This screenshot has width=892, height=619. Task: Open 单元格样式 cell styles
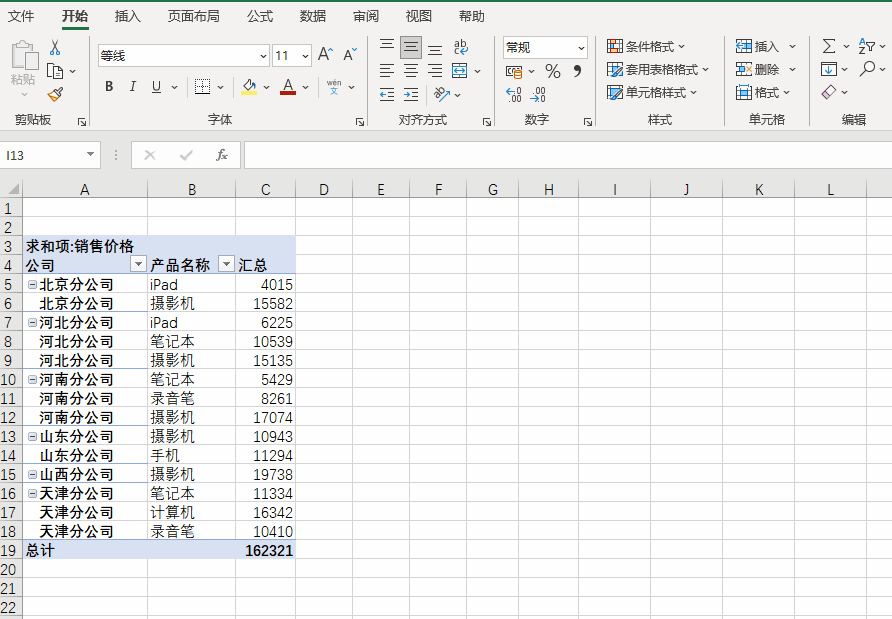tap(652, 92)
